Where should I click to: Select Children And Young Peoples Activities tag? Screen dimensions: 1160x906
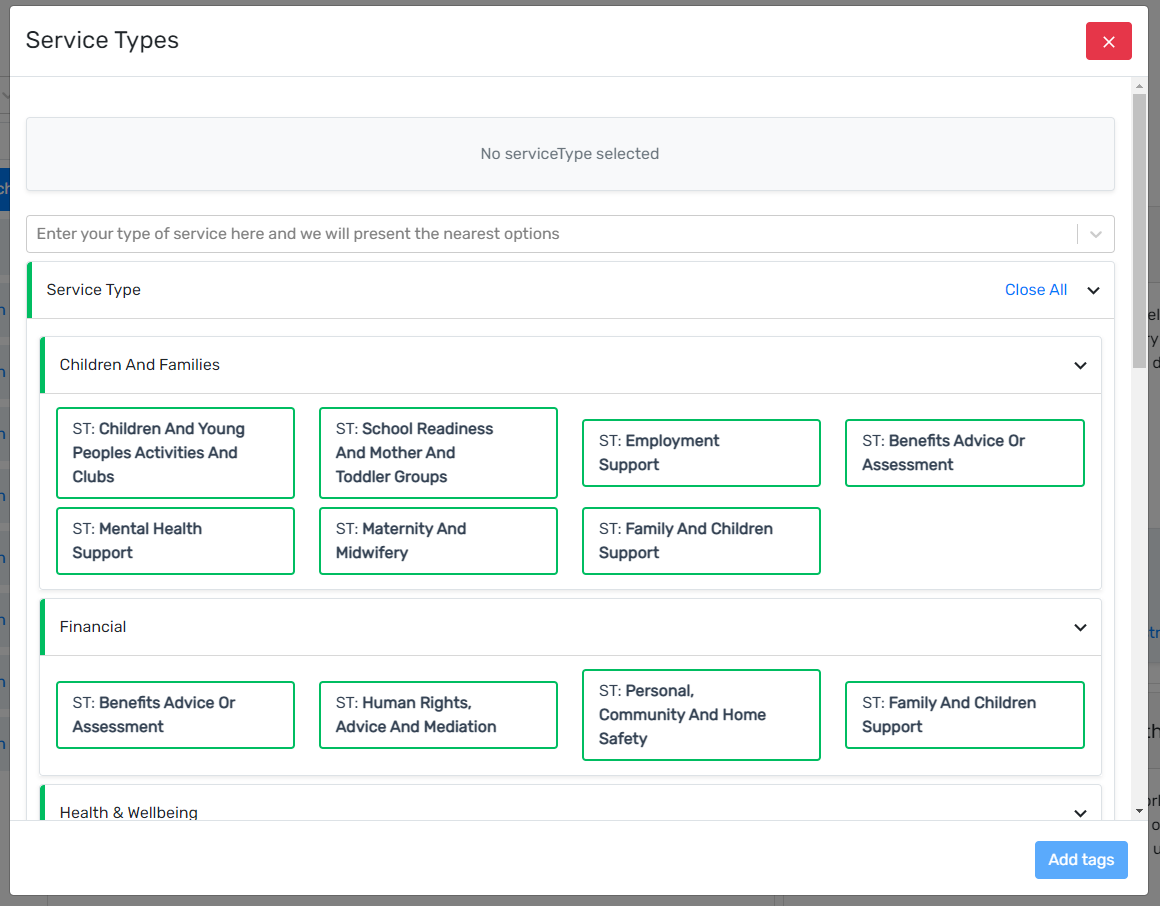[x=175, y=453]
